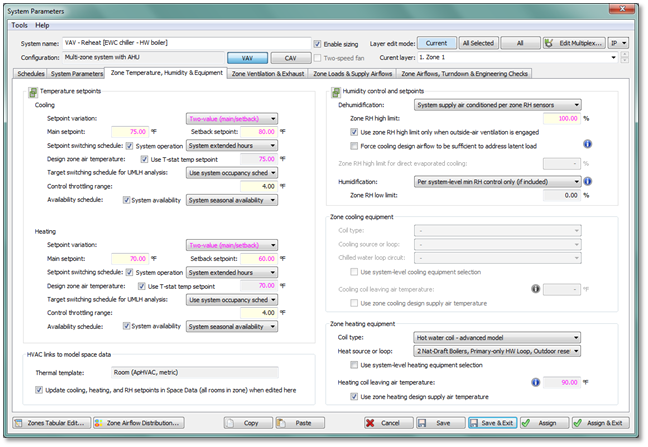
Task: Open cooling Setpoint variation dropdown
Action: click(246, 116)
